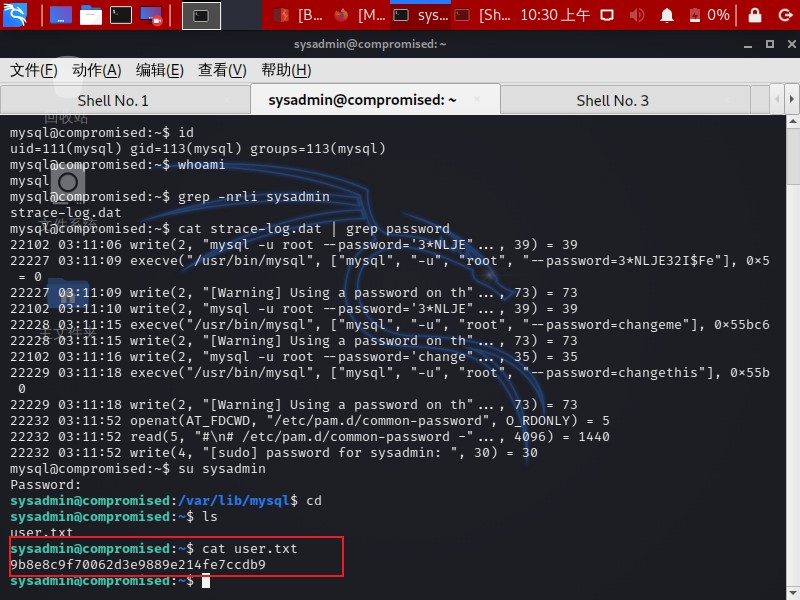The width and height of the screenshot is (800, 600).
Task: Click '[sudo] password for sysadmin' line
Action: click(273, 453)
